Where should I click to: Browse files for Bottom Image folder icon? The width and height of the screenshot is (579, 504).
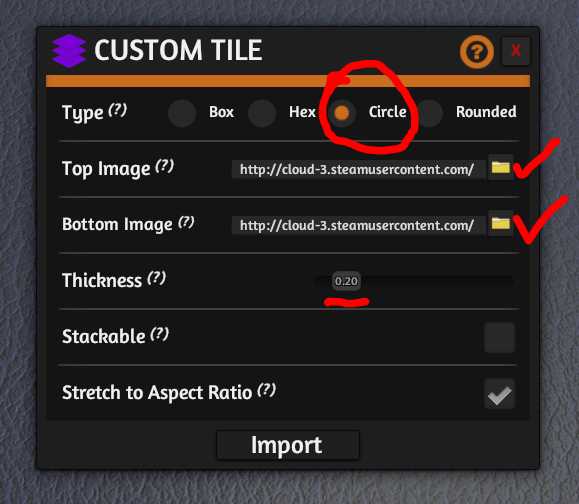tap(501, 223)
